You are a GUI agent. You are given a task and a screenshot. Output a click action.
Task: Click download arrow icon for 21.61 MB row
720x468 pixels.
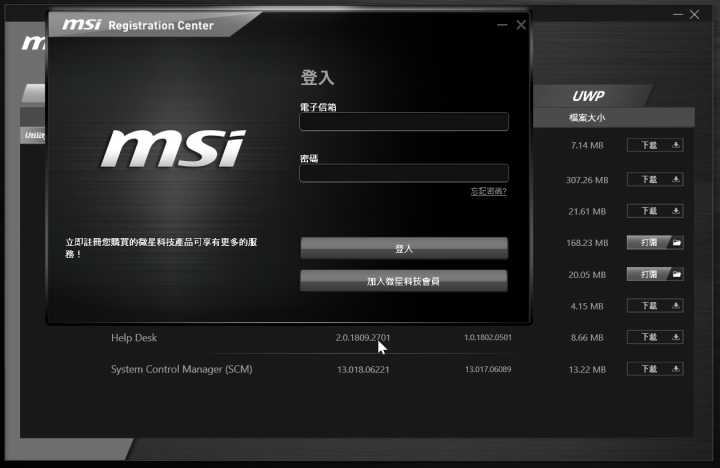pos(675,211)
